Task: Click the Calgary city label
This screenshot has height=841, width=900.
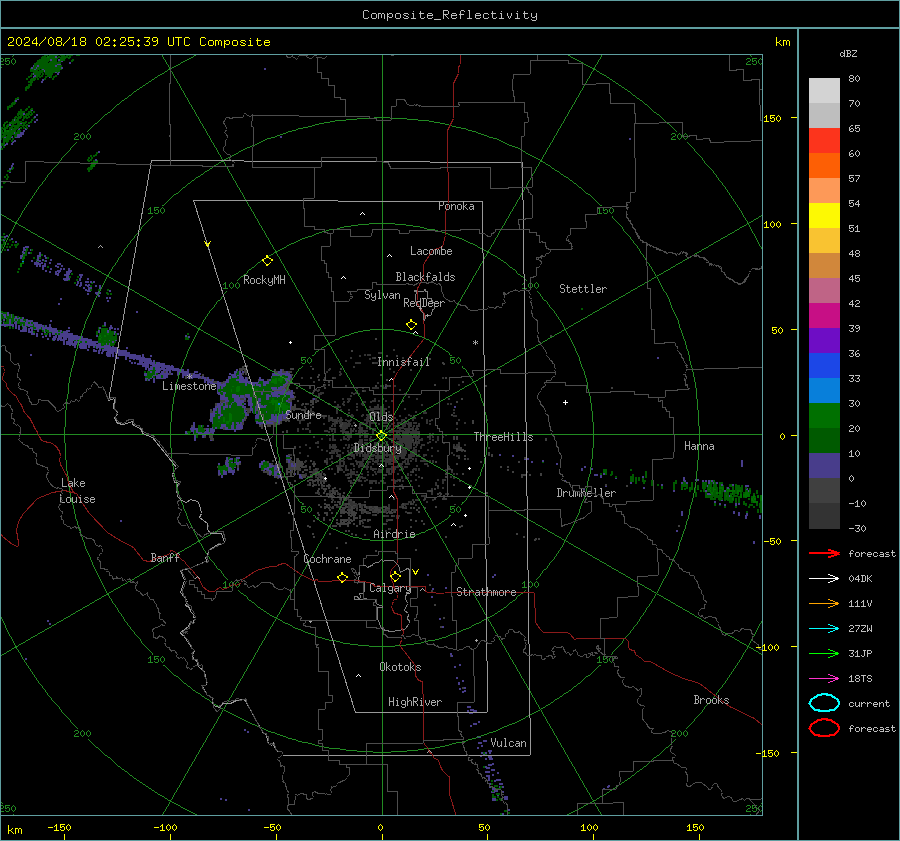Action: click(390, 588)
